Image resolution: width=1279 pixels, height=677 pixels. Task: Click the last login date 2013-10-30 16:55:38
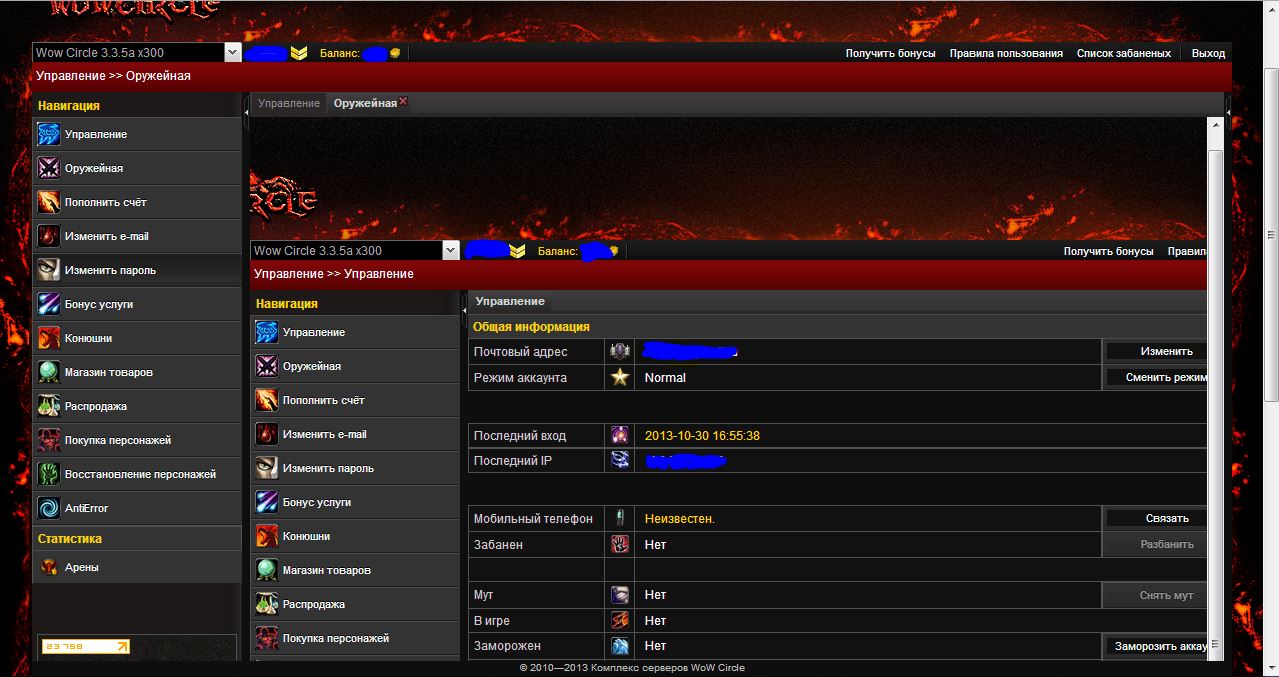click(x=702, y=436)
